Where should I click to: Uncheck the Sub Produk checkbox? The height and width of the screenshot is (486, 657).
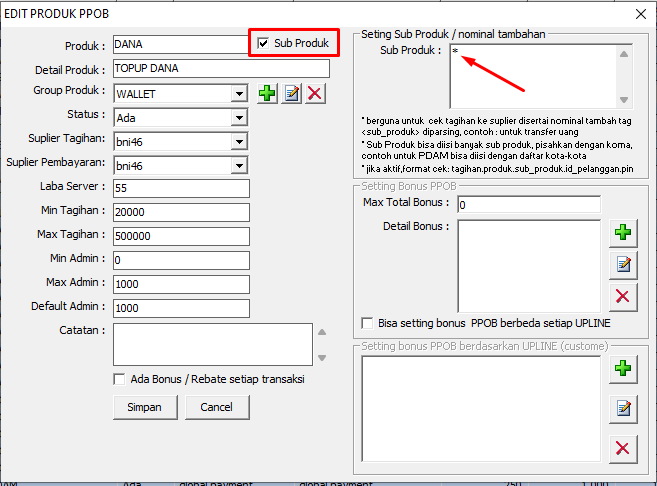[263, 44]
